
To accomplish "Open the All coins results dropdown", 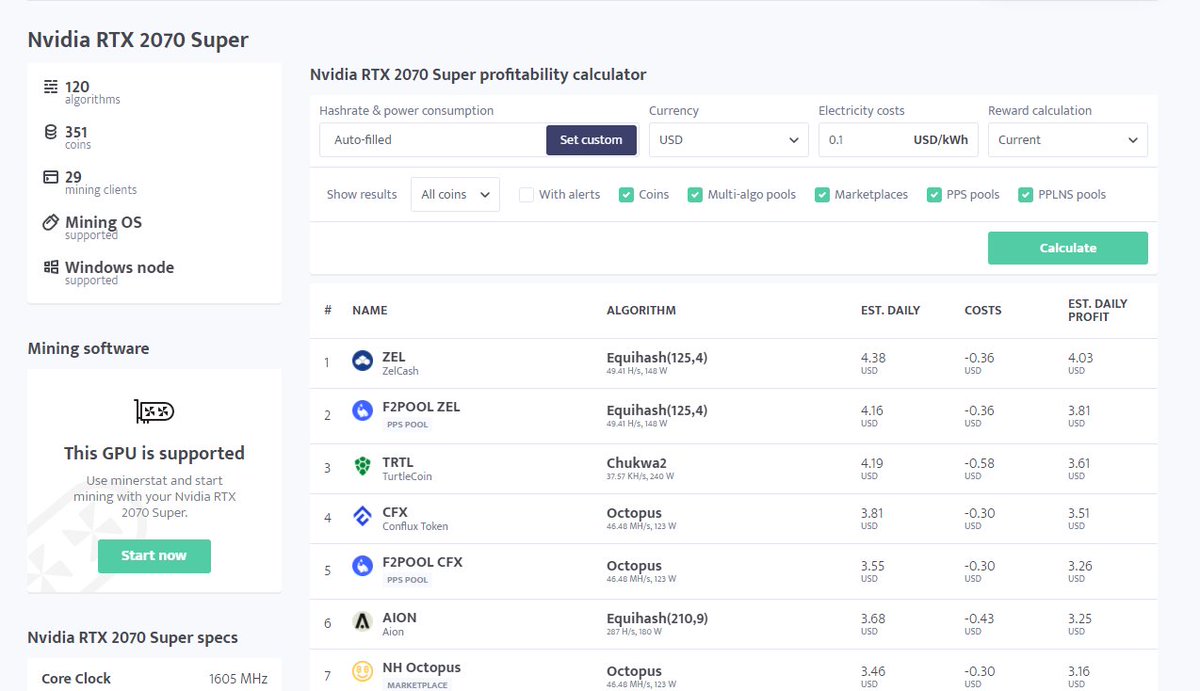I will pyautogui.click(x=455, y=195).
